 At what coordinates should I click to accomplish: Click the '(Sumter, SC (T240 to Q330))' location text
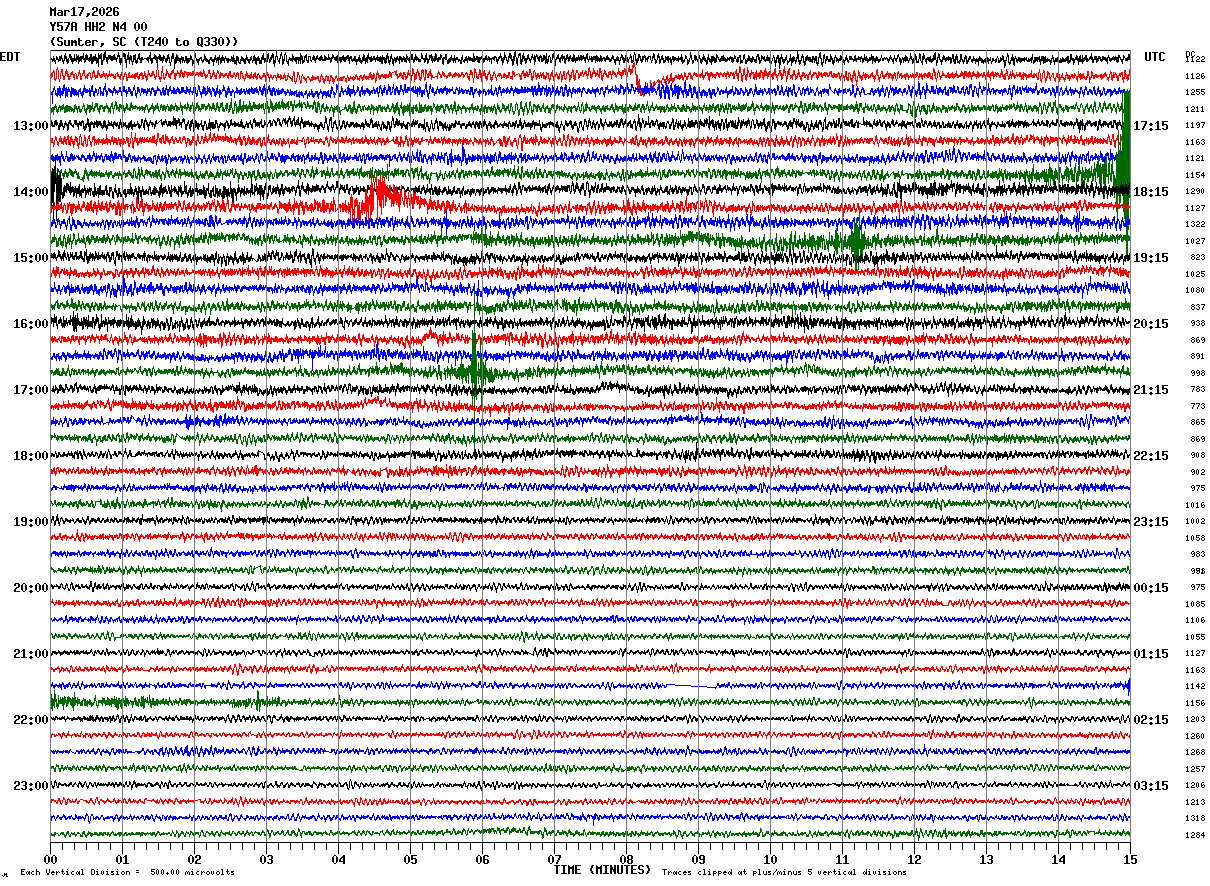[144, 42]
